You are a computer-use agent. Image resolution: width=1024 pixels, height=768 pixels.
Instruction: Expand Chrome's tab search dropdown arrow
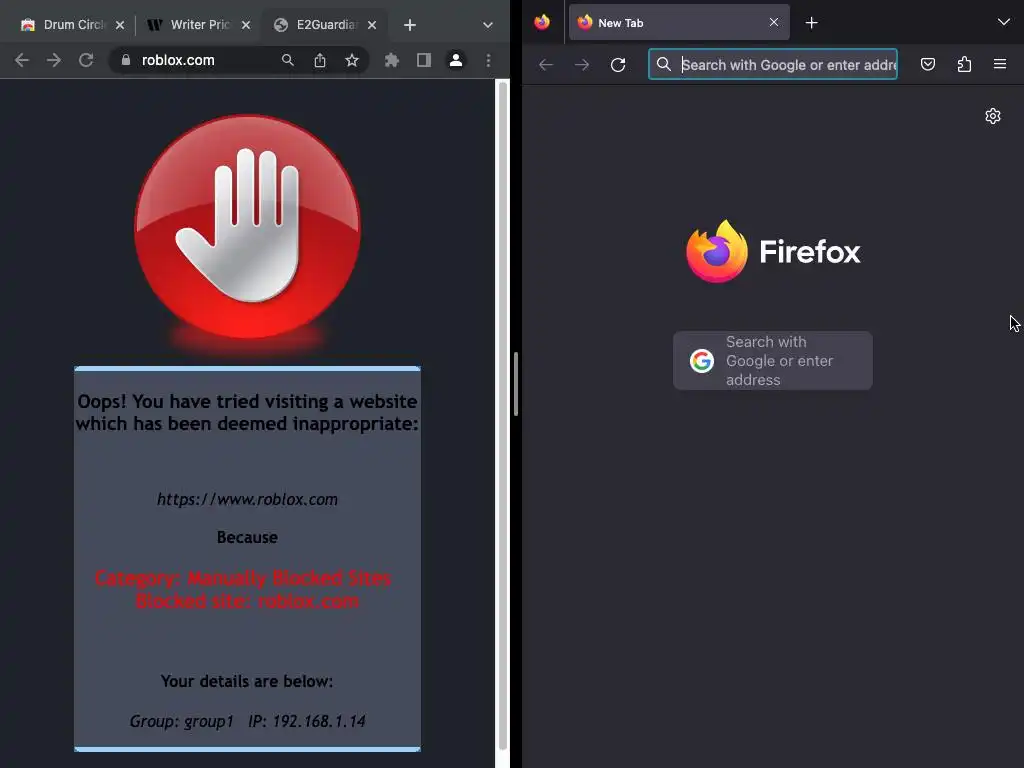(x=487, y=25)
